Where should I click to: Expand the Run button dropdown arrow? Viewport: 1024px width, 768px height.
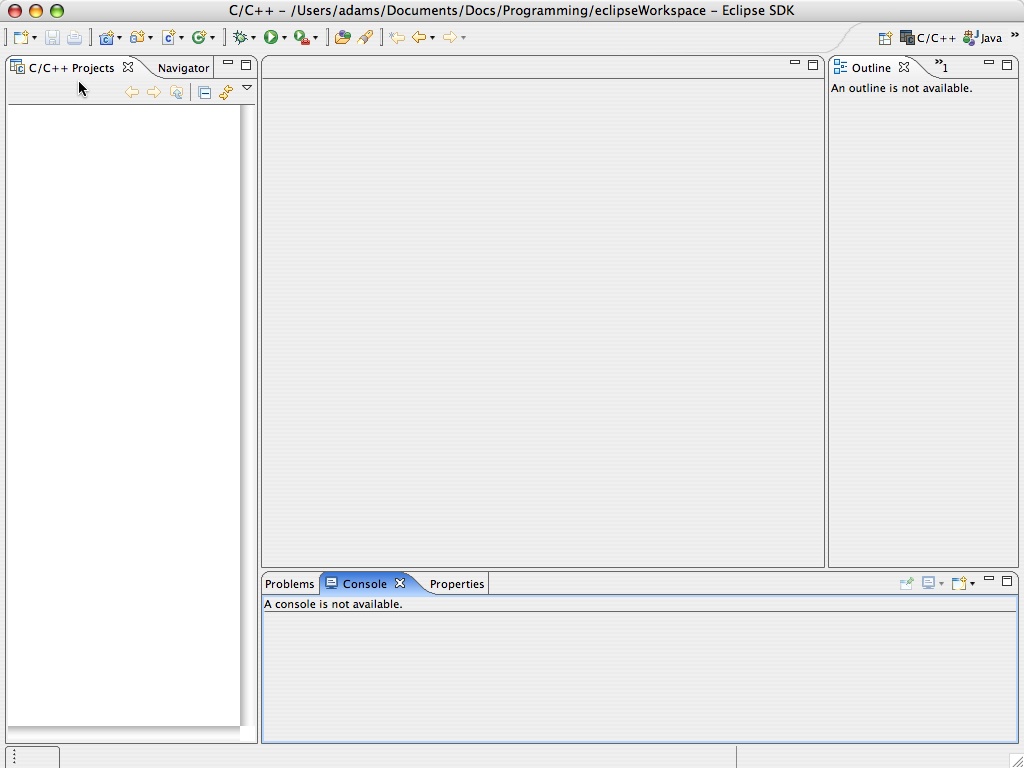coord(284,39)
